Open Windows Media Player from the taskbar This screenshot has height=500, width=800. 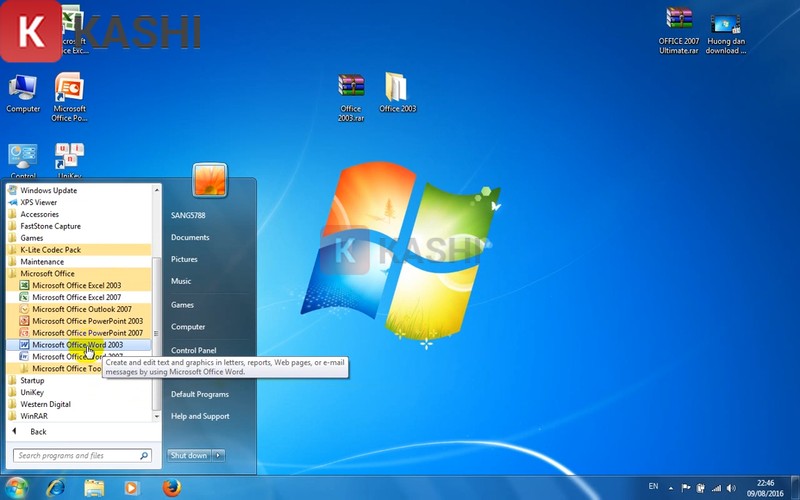[133, 487]
